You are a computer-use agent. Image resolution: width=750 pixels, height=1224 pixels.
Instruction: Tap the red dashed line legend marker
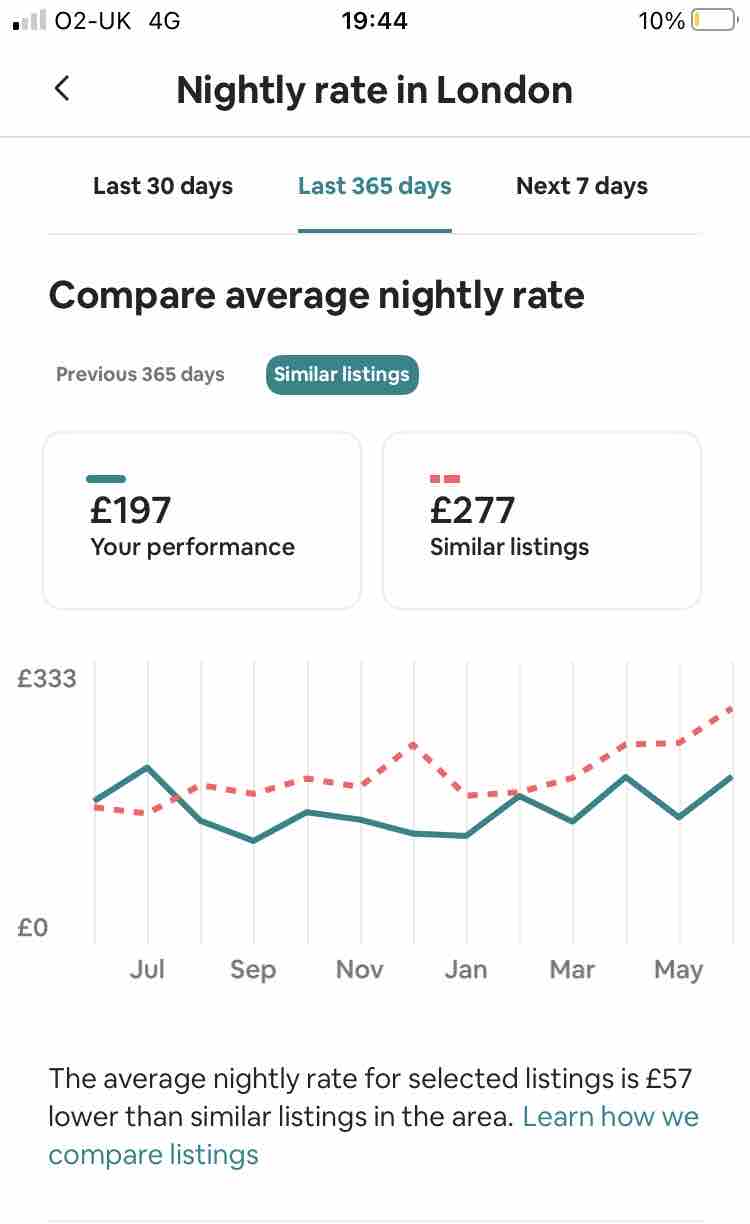tap(445, 479)
